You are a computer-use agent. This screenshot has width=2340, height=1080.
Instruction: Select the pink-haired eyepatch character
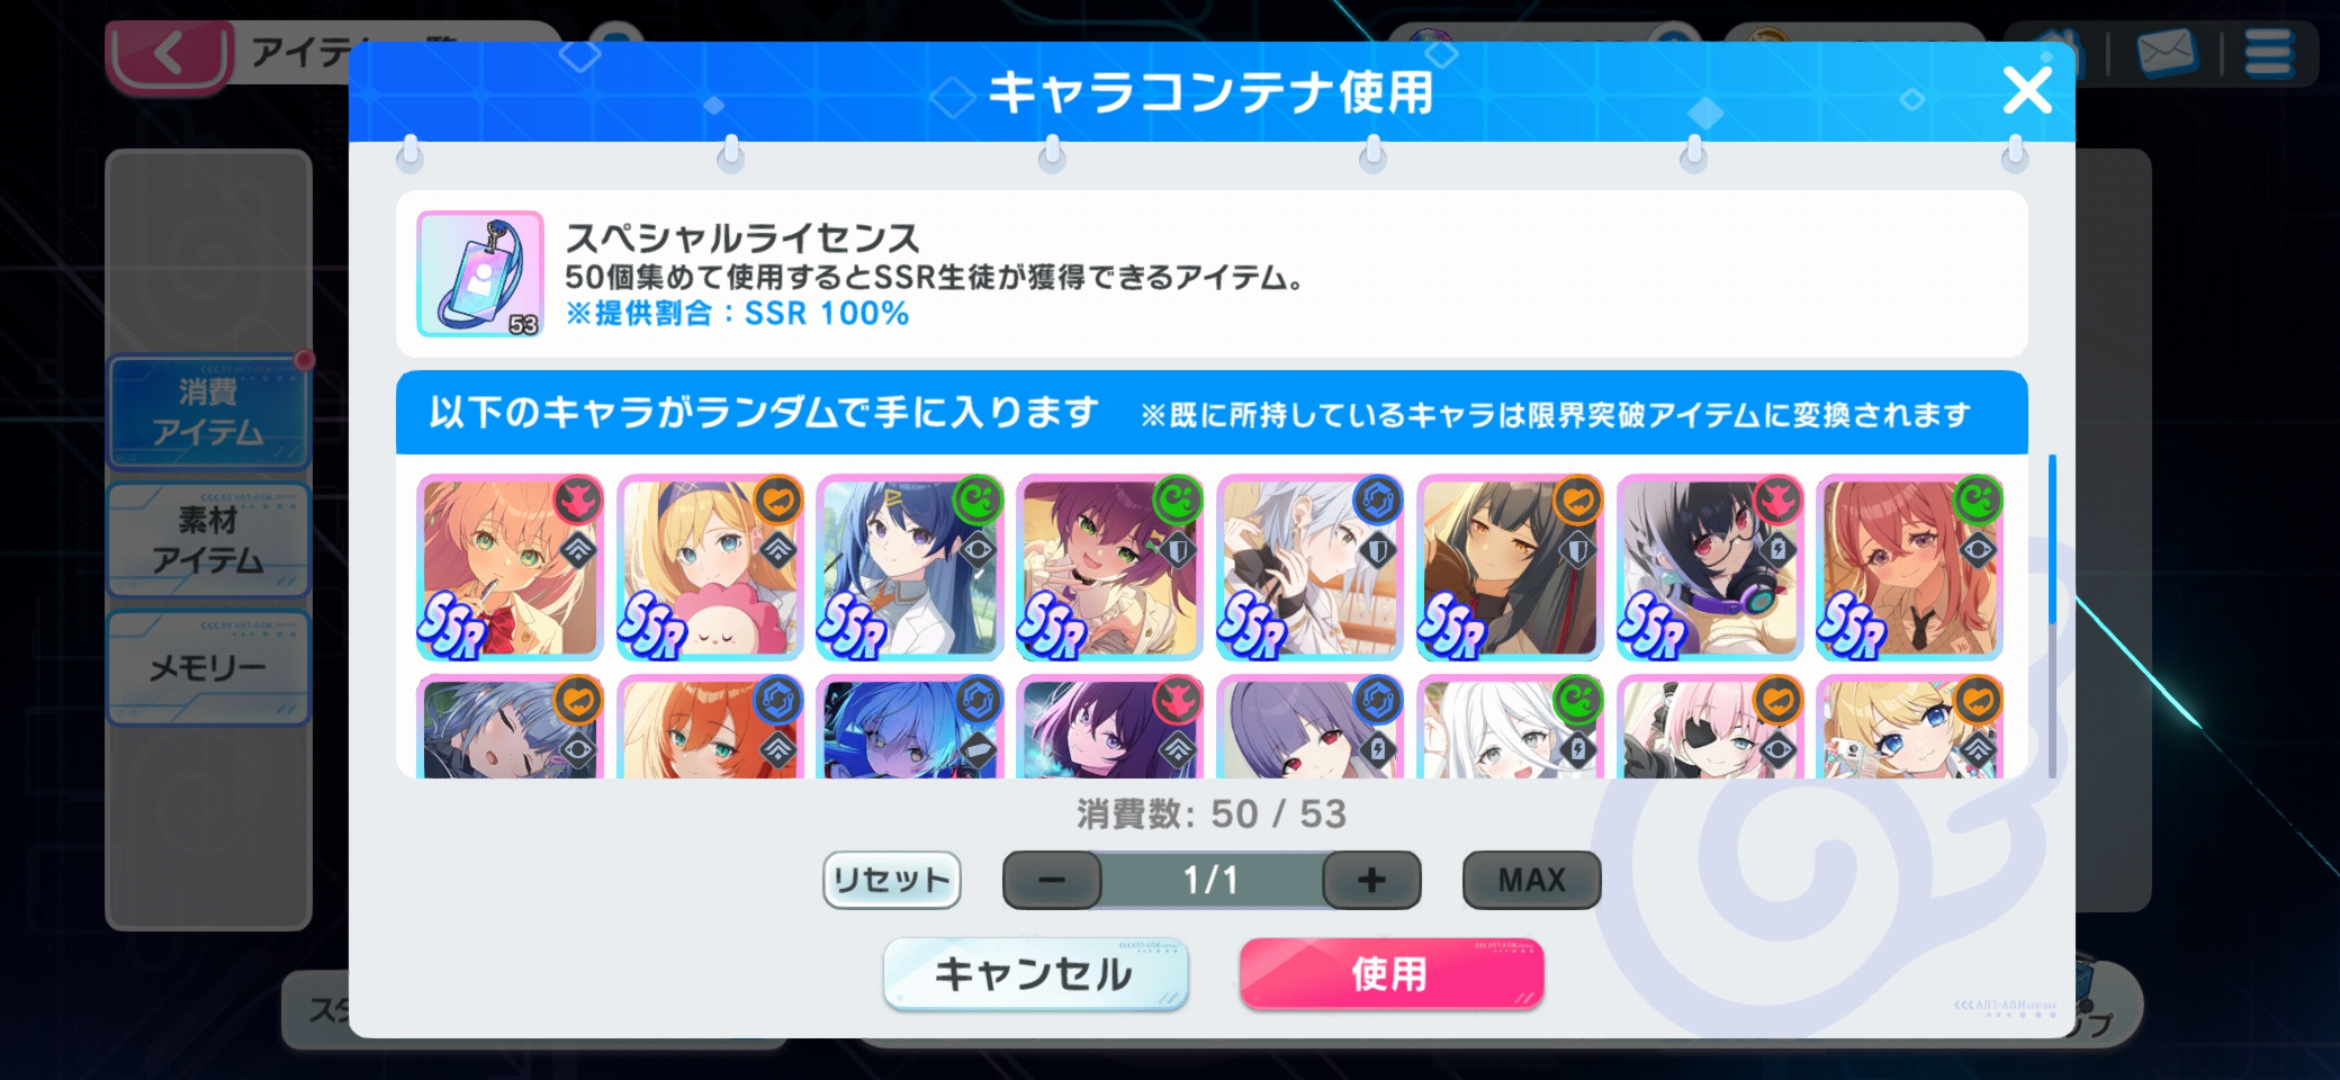point(1710,727)
